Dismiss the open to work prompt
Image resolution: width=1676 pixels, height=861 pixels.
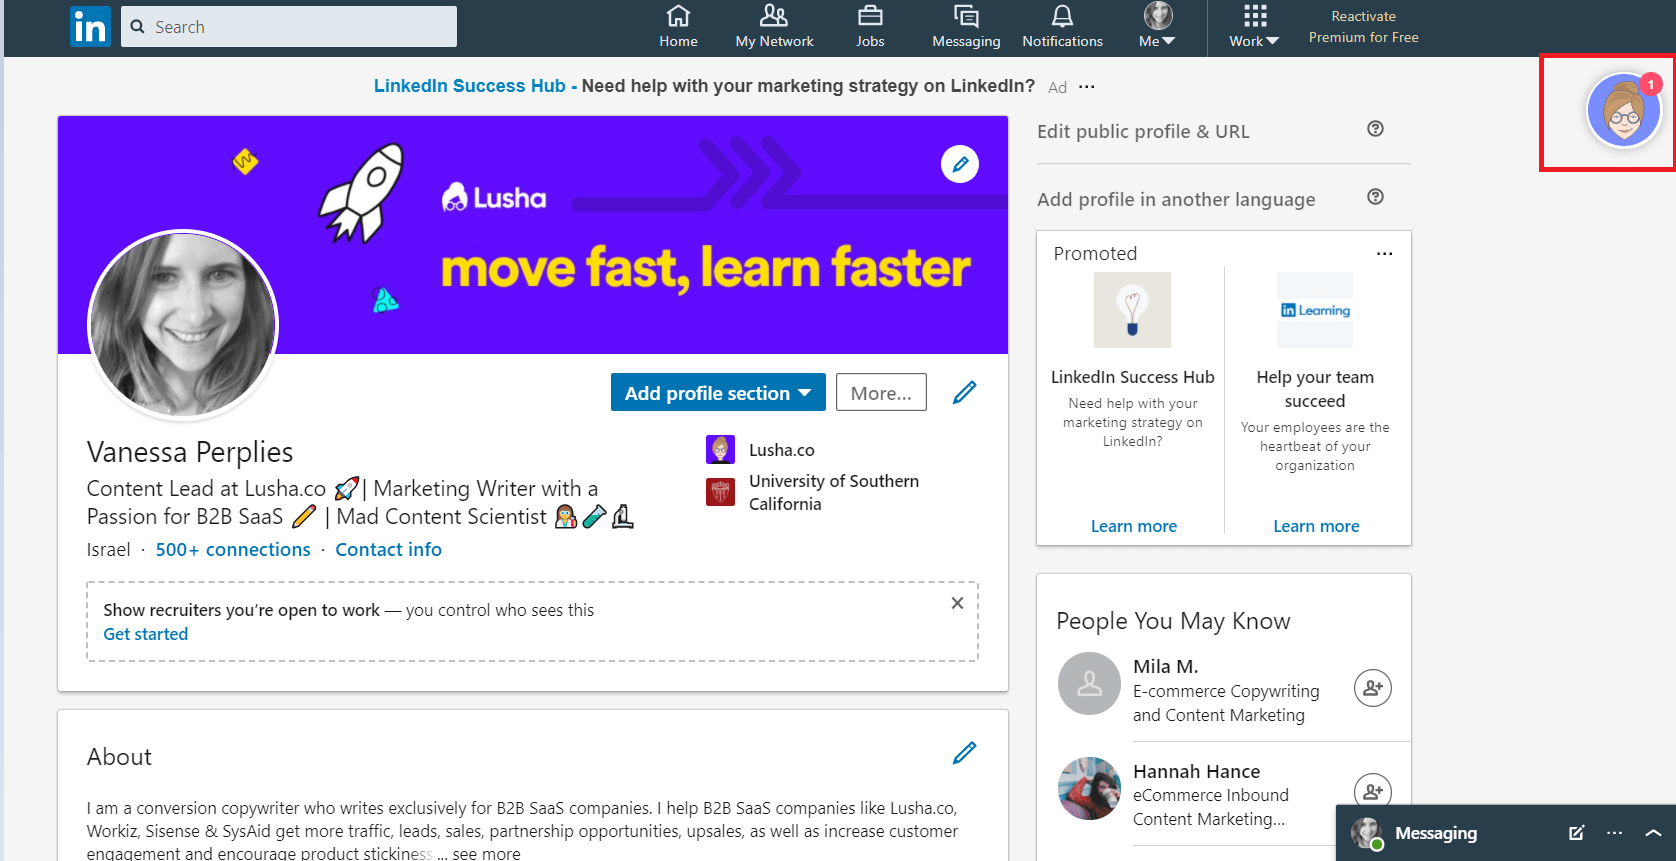957,603
